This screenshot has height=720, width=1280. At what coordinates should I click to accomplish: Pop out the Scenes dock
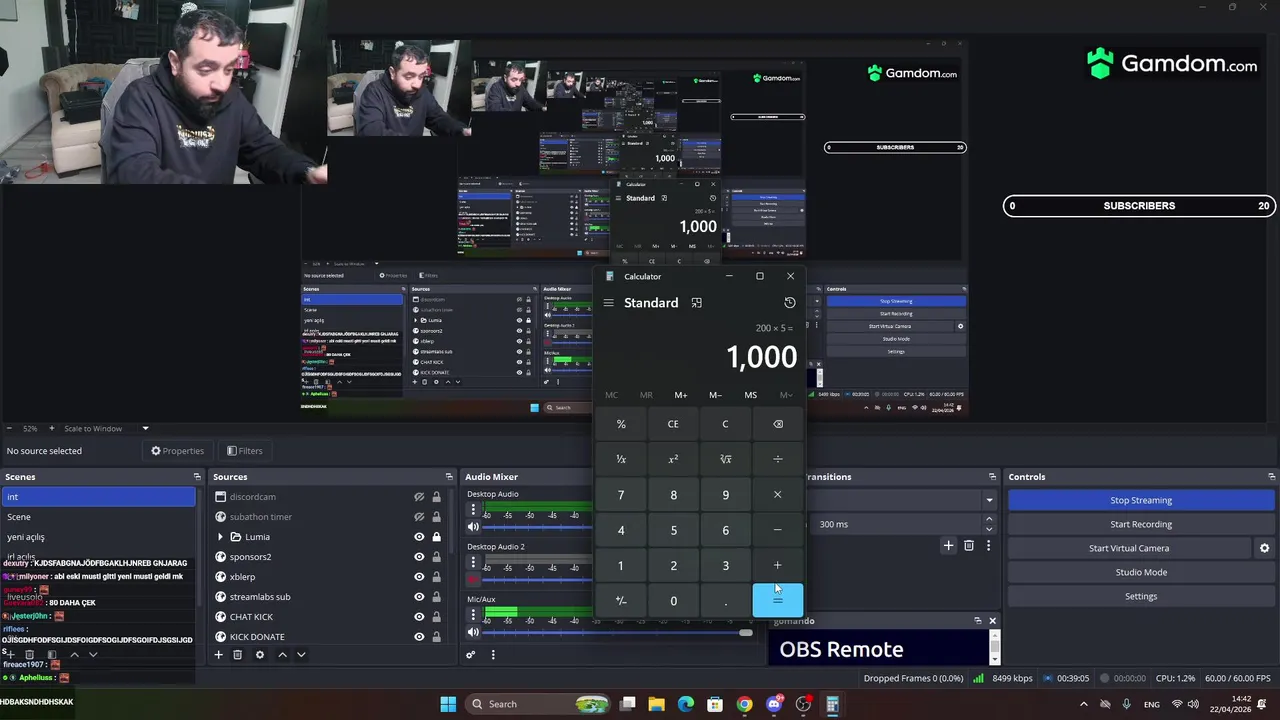[x=197, y=477]
